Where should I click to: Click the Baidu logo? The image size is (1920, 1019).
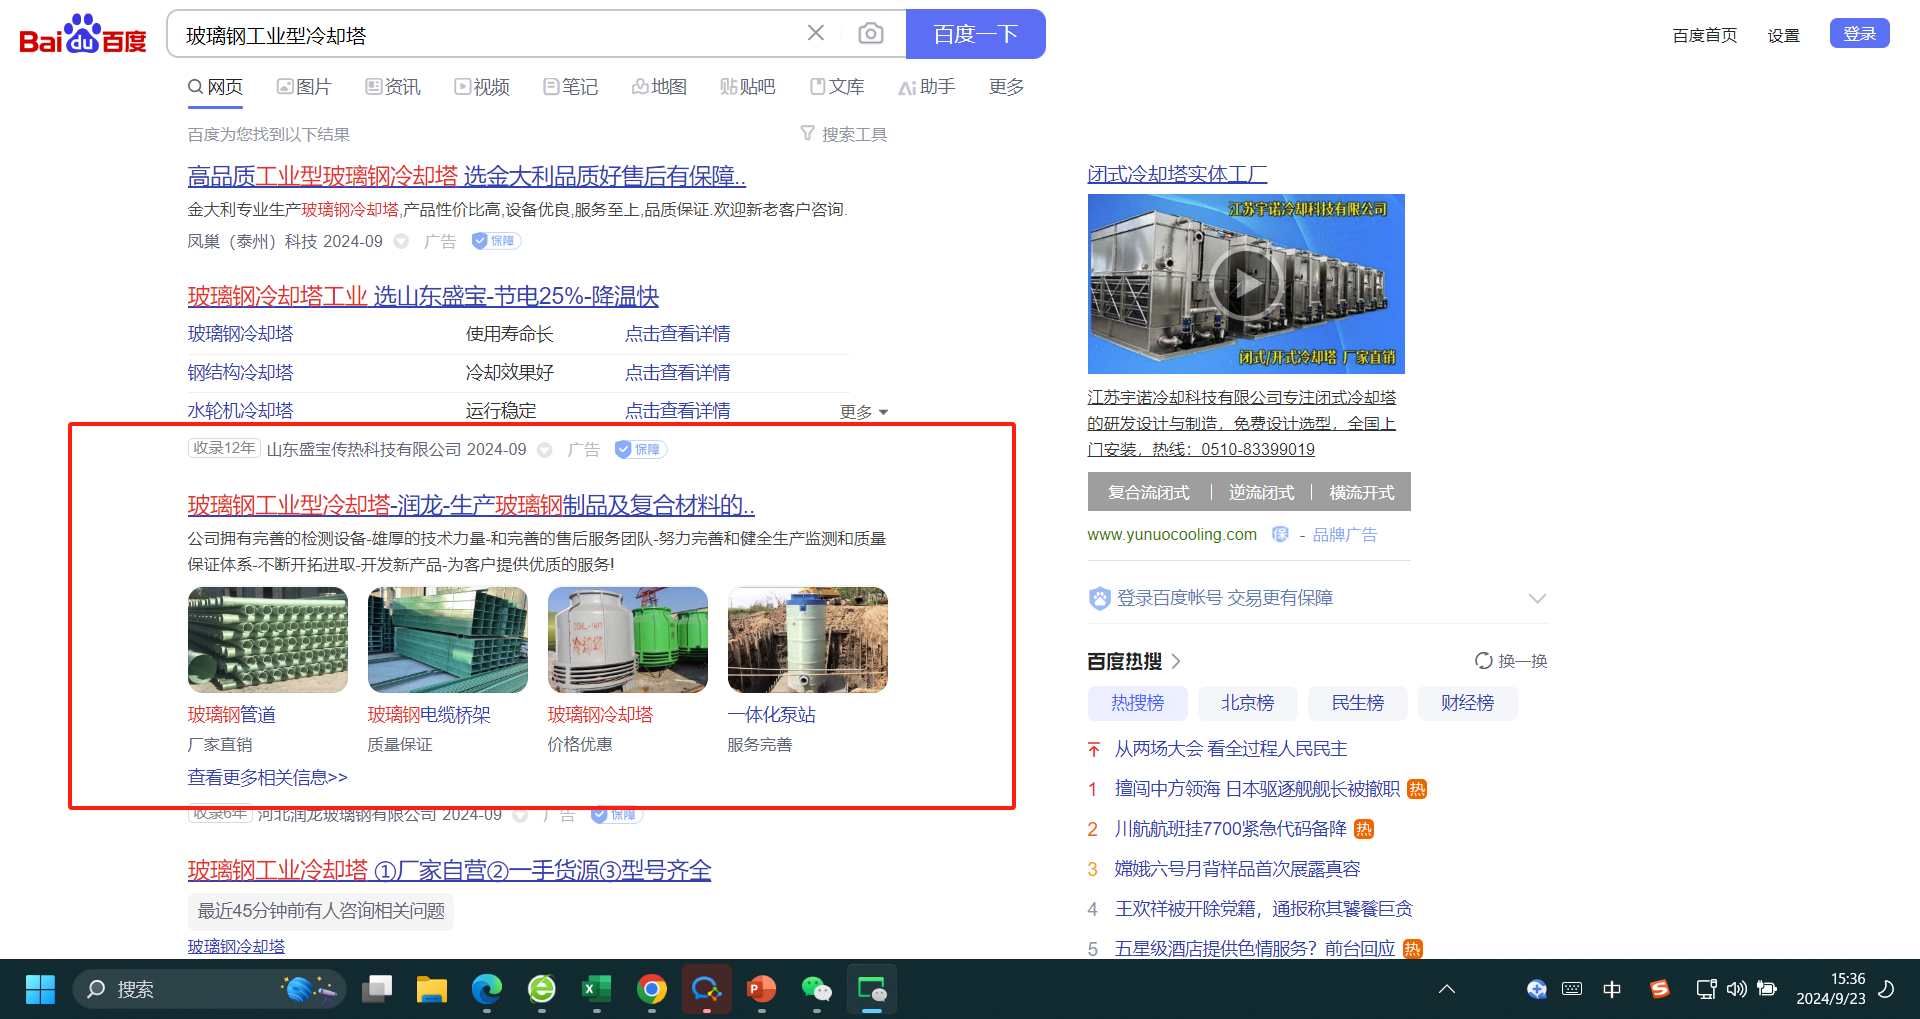click(83, 35)
